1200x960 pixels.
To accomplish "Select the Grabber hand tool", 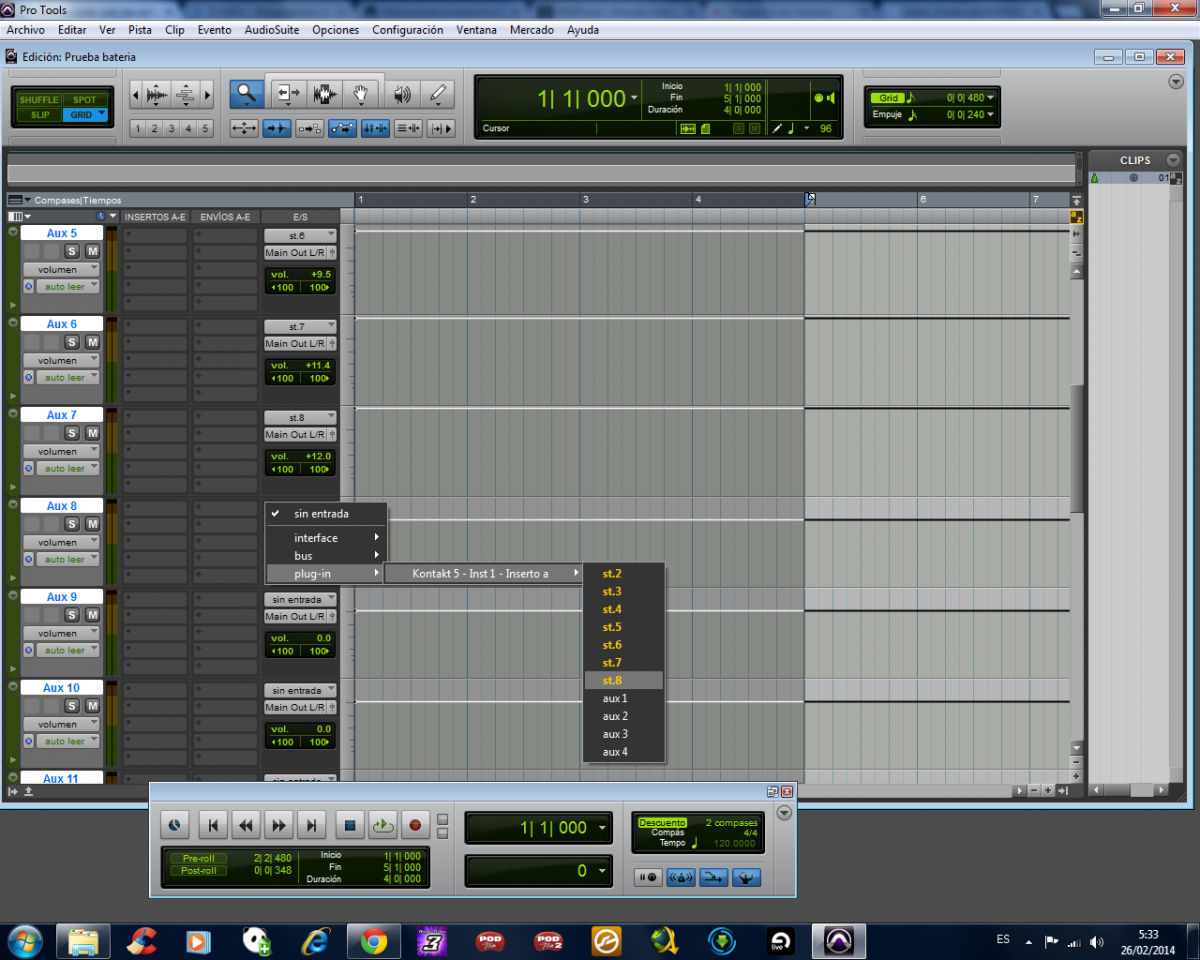I will (361, 95).
